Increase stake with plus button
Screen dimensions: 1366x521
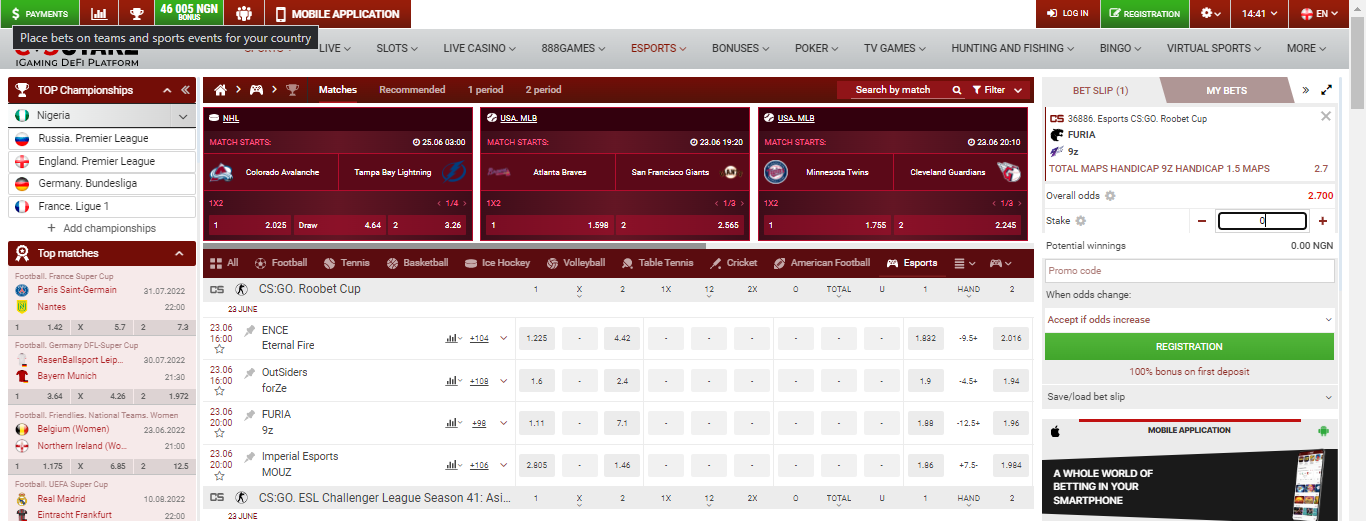click(1323, 221)
